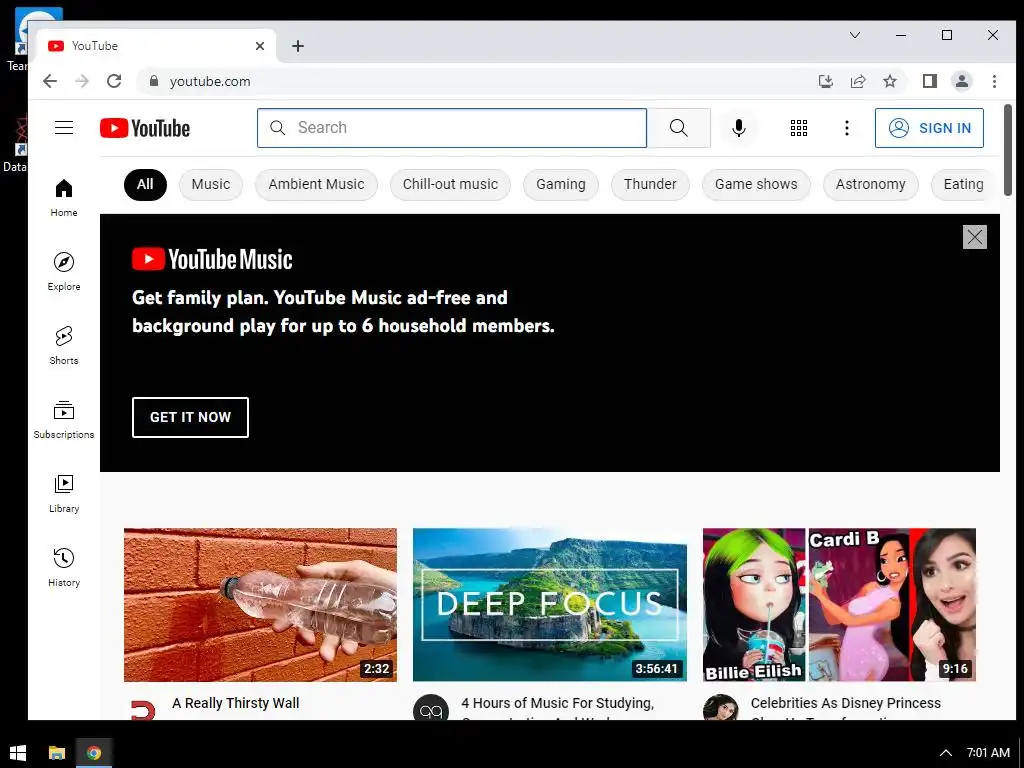The image size is (1024, 768).
Task: Click the 7:01 AM clock
Action: (x=988, y=753)
